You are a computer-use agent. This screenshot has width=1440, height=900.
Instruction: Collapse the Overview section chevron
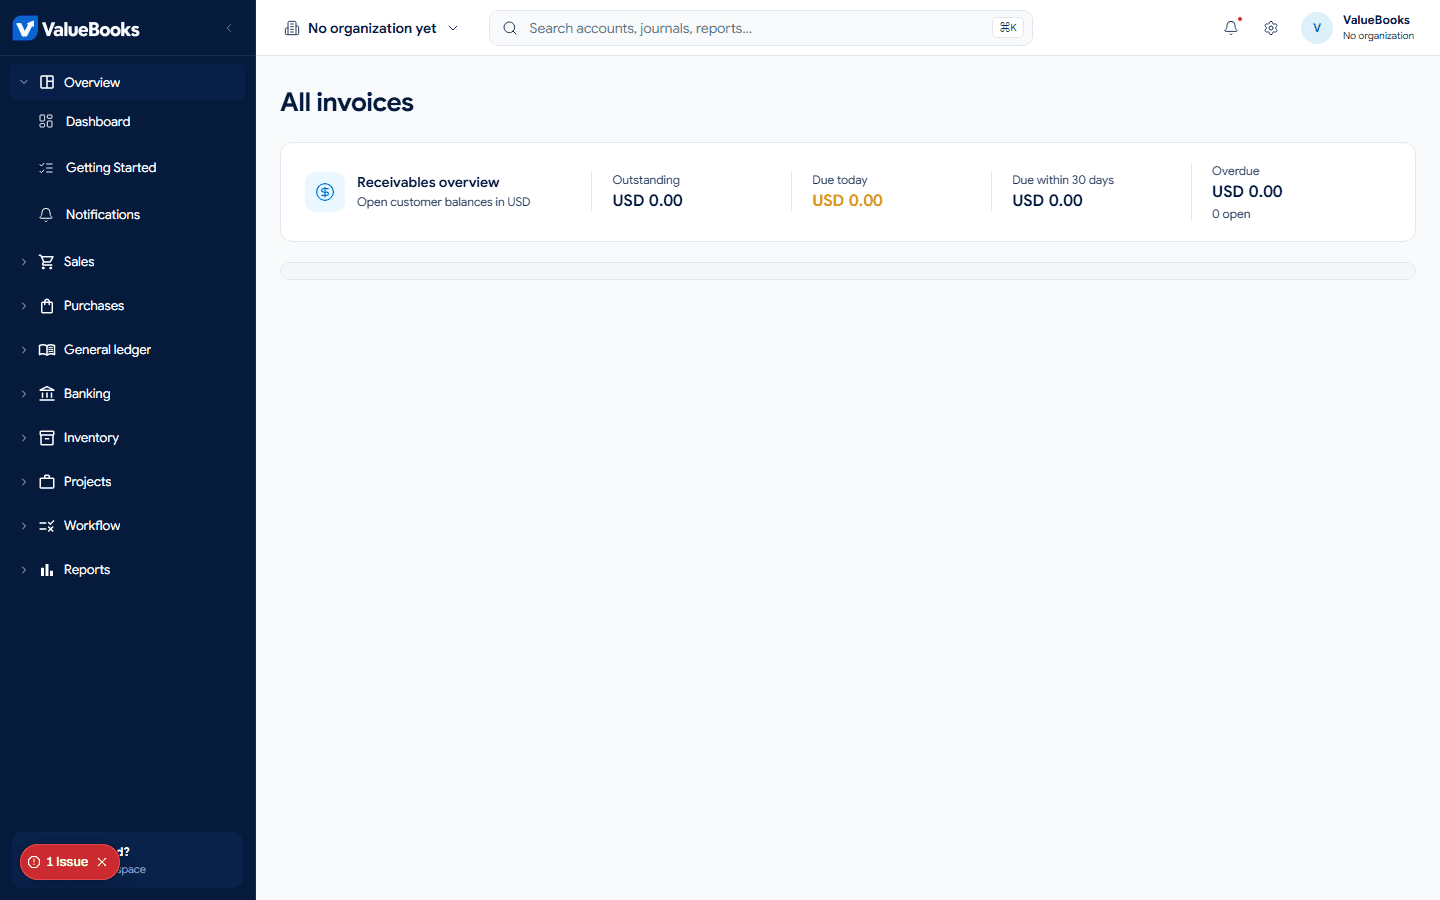coord(24,82)
